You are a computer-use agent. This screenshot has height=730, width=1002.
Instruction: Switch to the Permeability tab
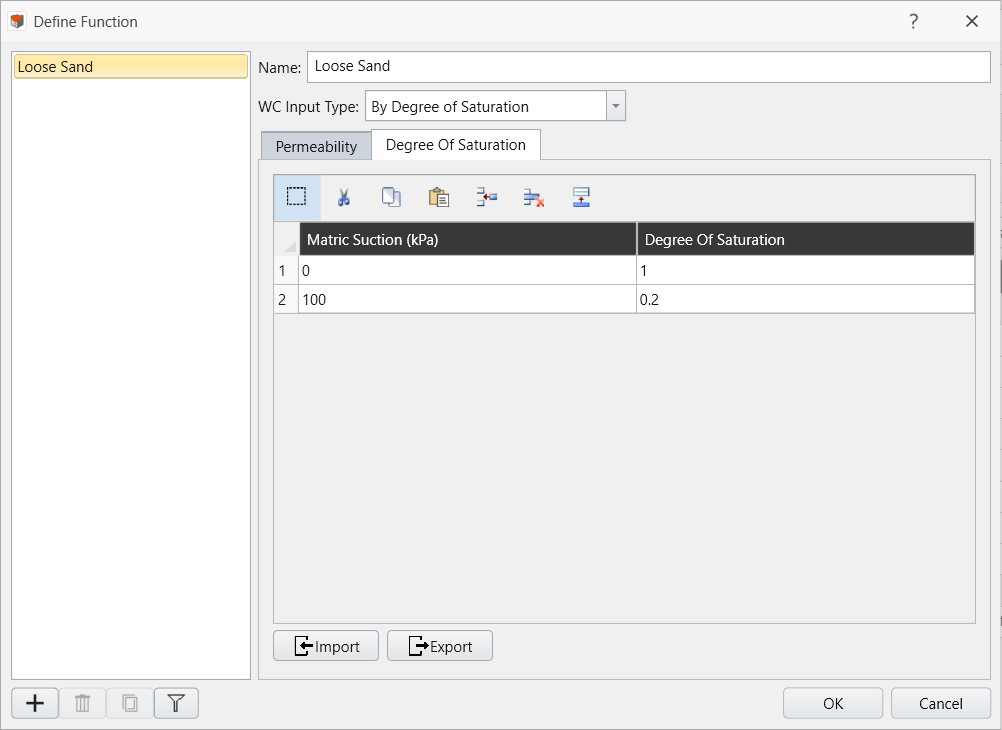coord(316,146)
